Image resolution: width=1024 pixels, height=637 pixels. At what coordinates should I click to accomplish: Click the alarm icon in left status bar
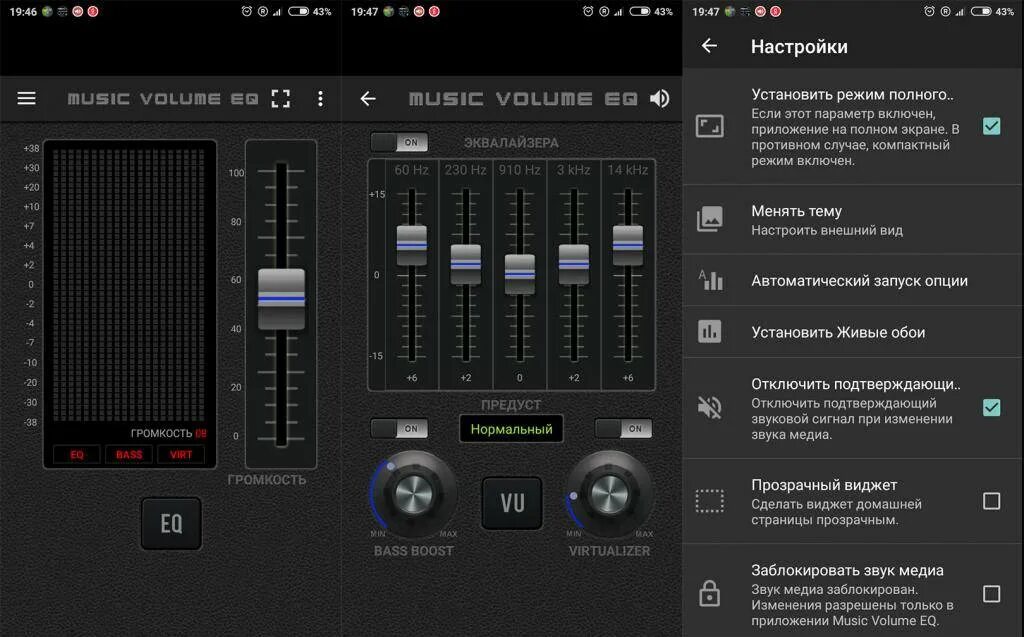(247, 11)
